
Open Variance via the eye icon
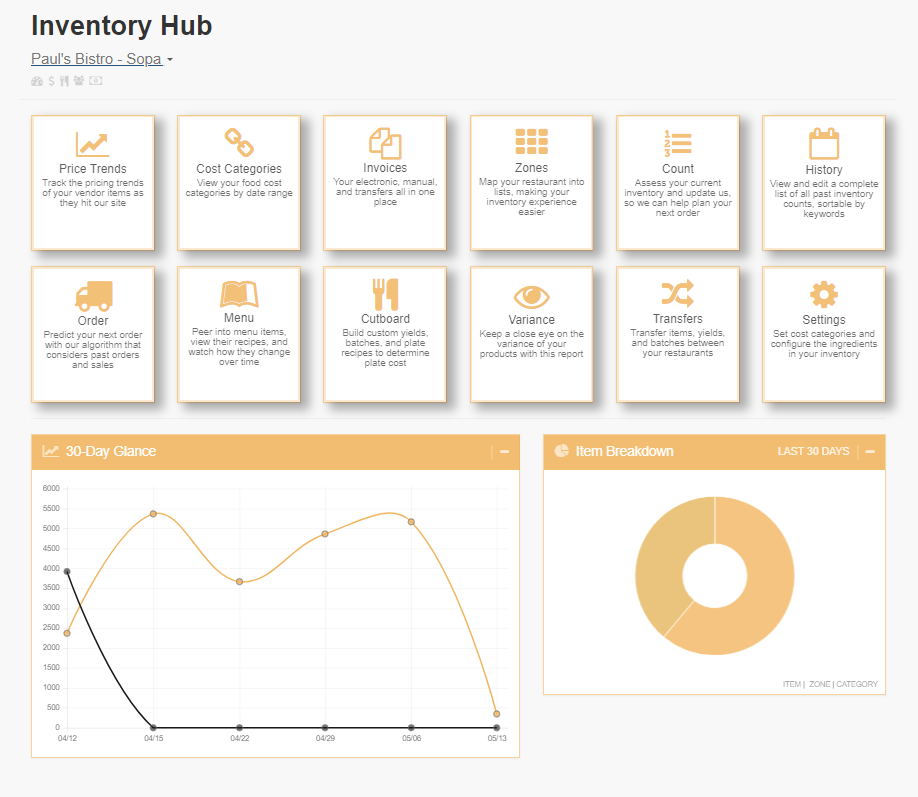click(x=532, y=295)
